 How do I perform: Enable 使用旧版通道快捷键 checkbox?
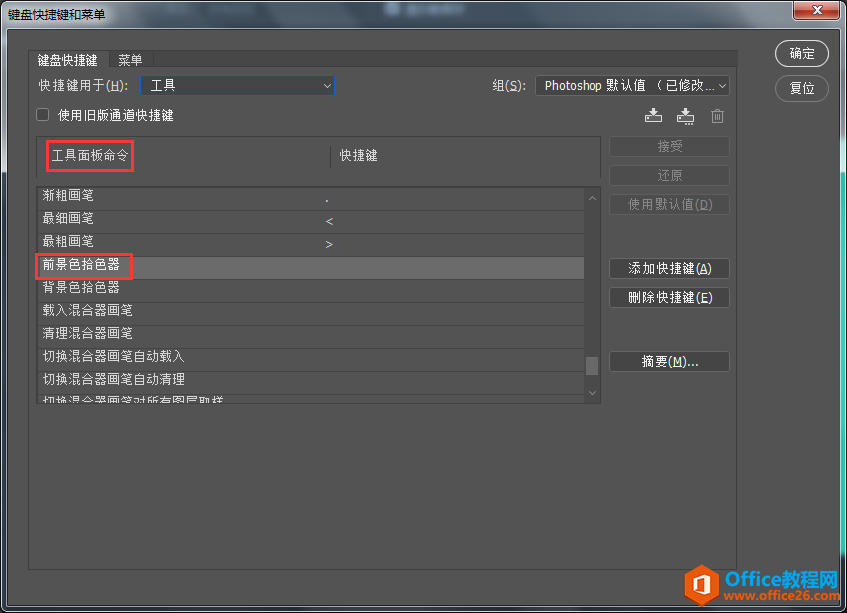(43, 114)
